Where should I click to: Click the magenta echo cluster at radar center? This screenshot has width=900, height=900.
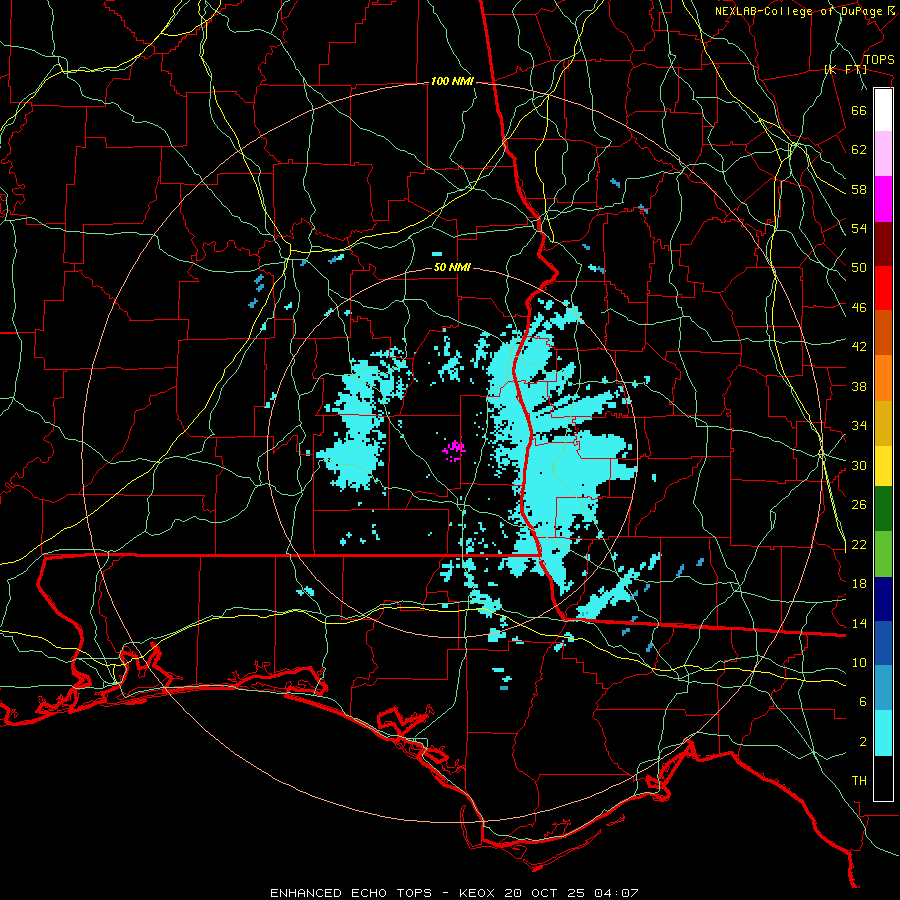tap(454, 449)
